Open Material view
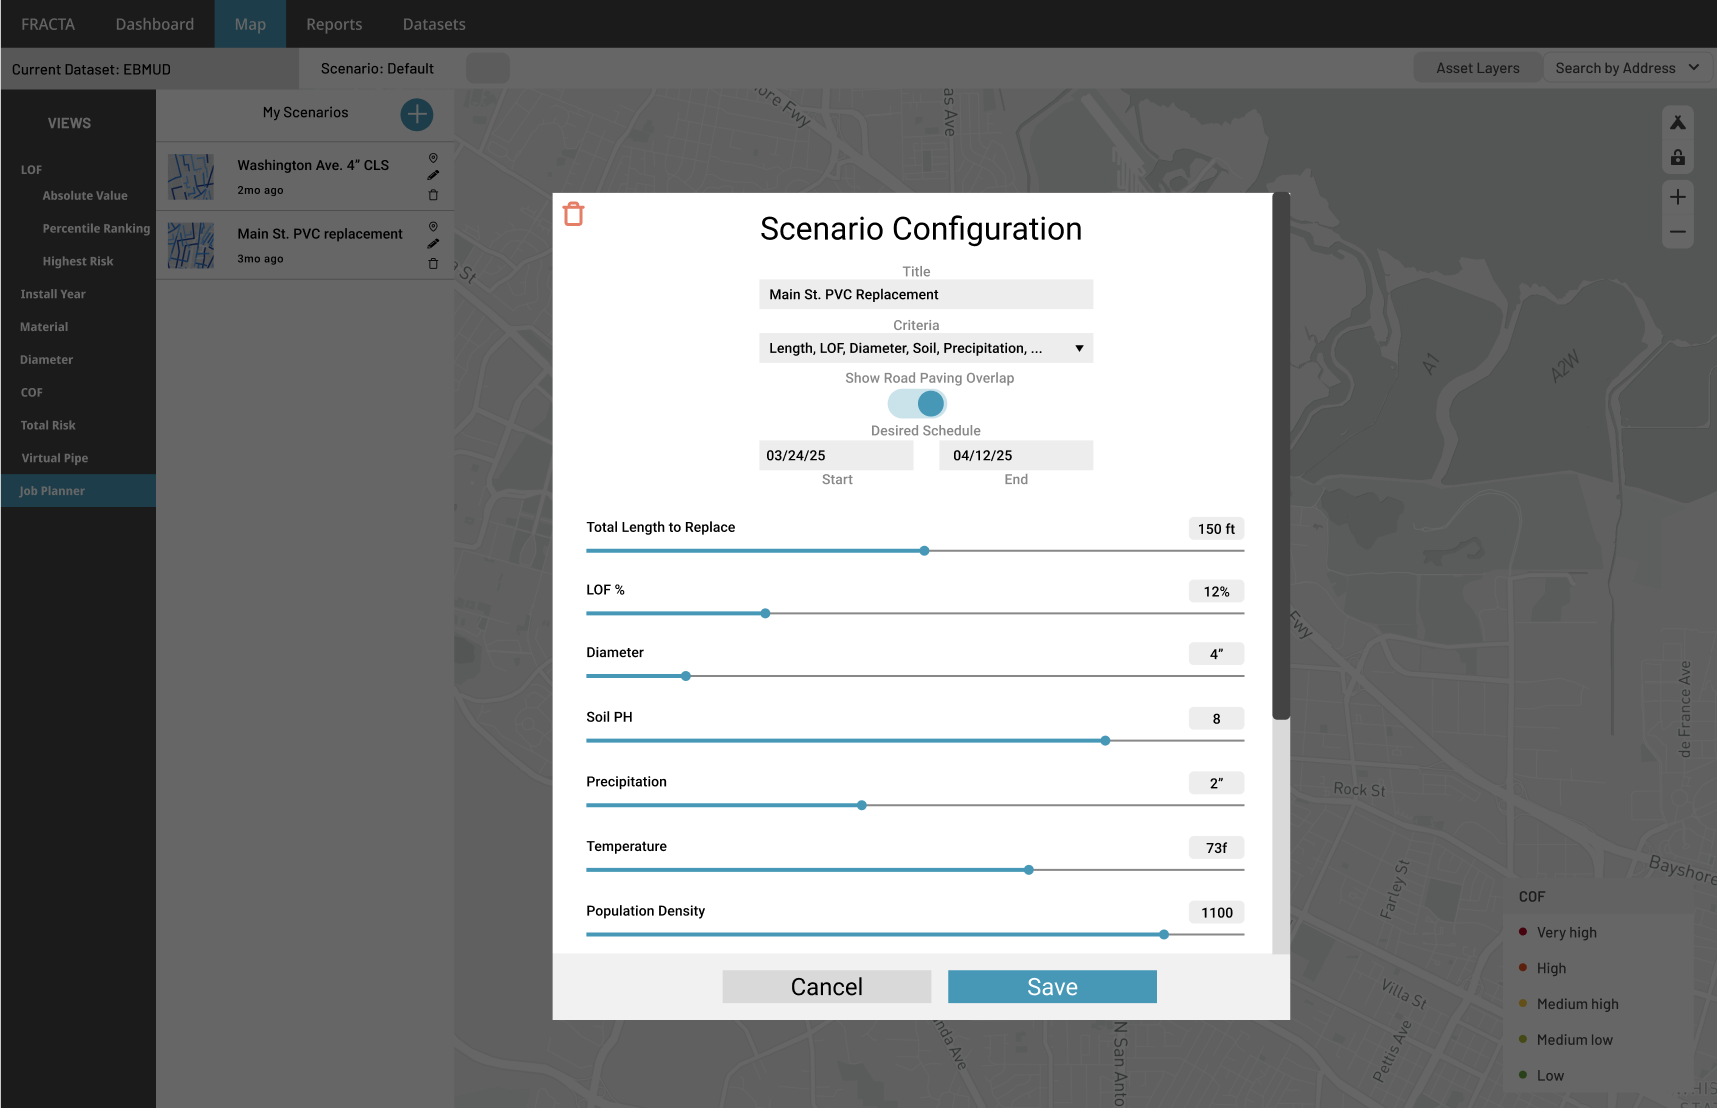This screenshot has width=1717, height=1108. tap(44, 327)
